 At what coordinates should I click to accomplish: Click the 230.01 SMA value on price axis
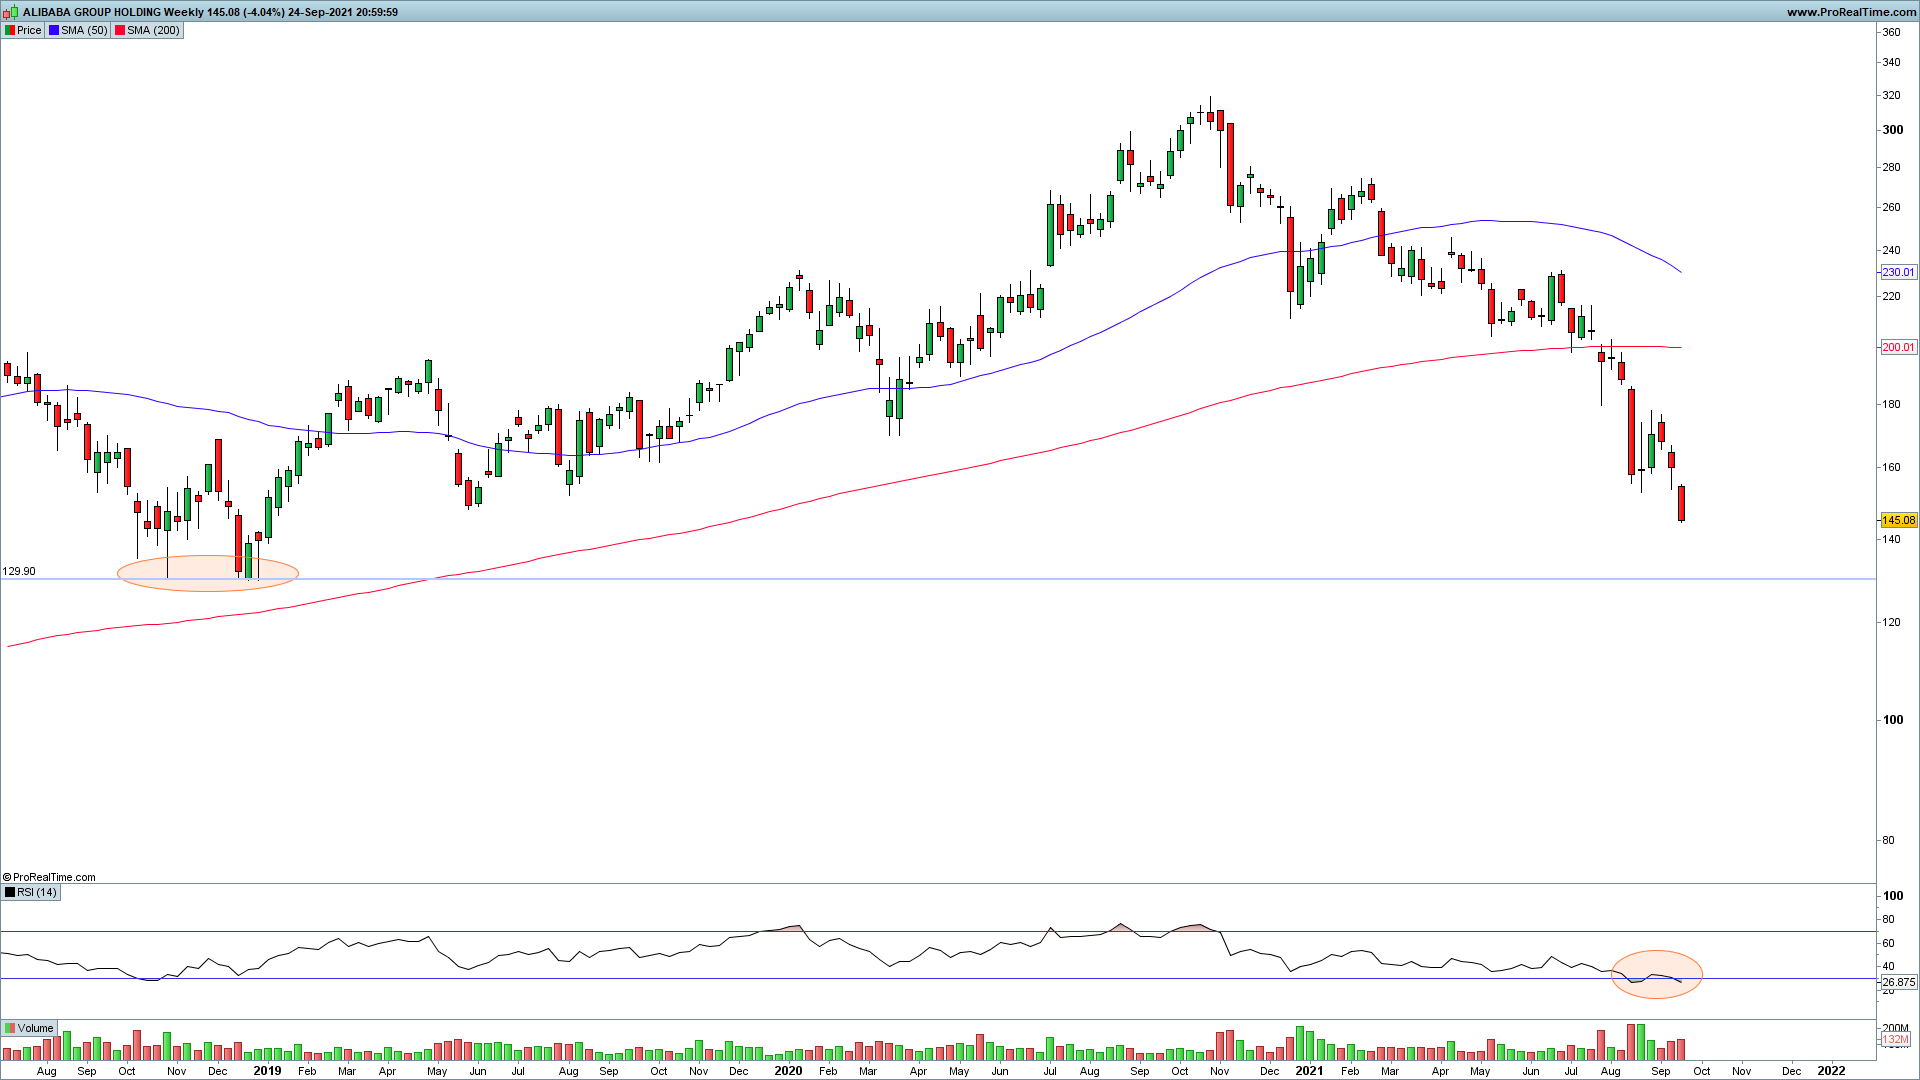(1898, 272)
